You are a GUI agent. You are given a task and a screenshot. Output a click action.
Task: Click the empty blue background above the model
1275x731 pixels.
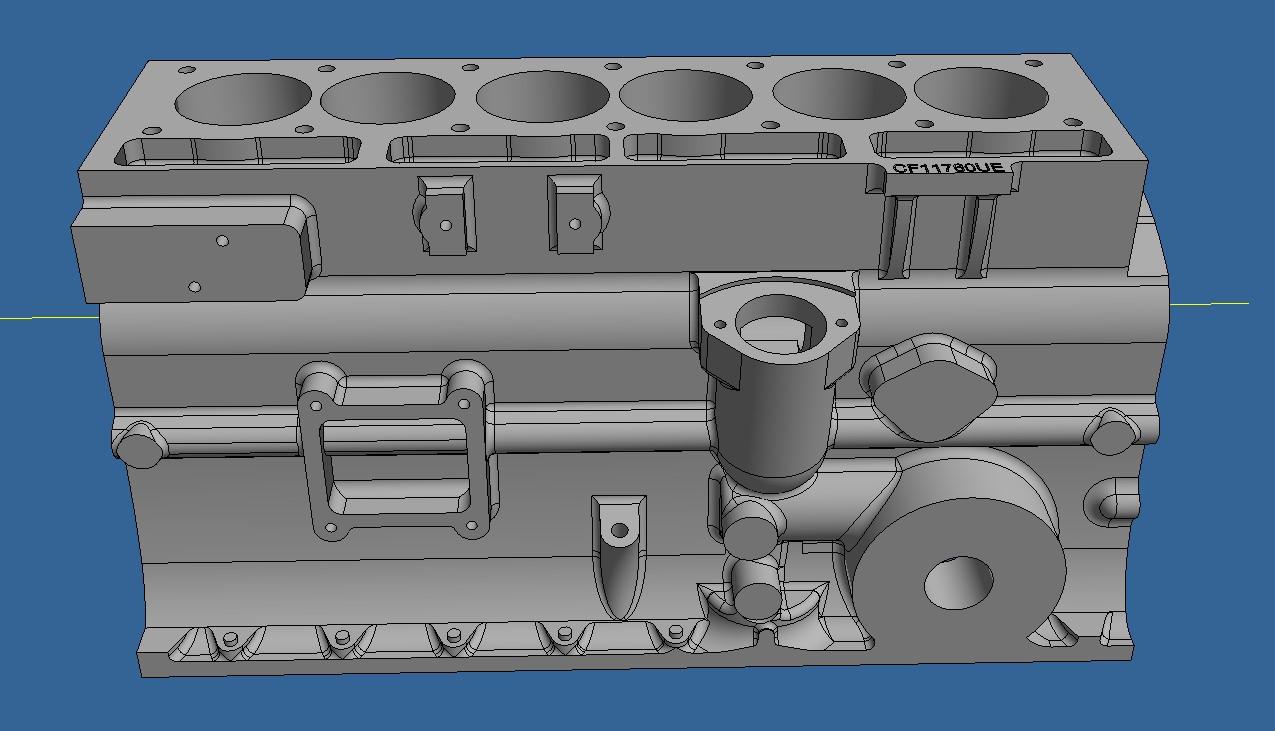[640, 25]
